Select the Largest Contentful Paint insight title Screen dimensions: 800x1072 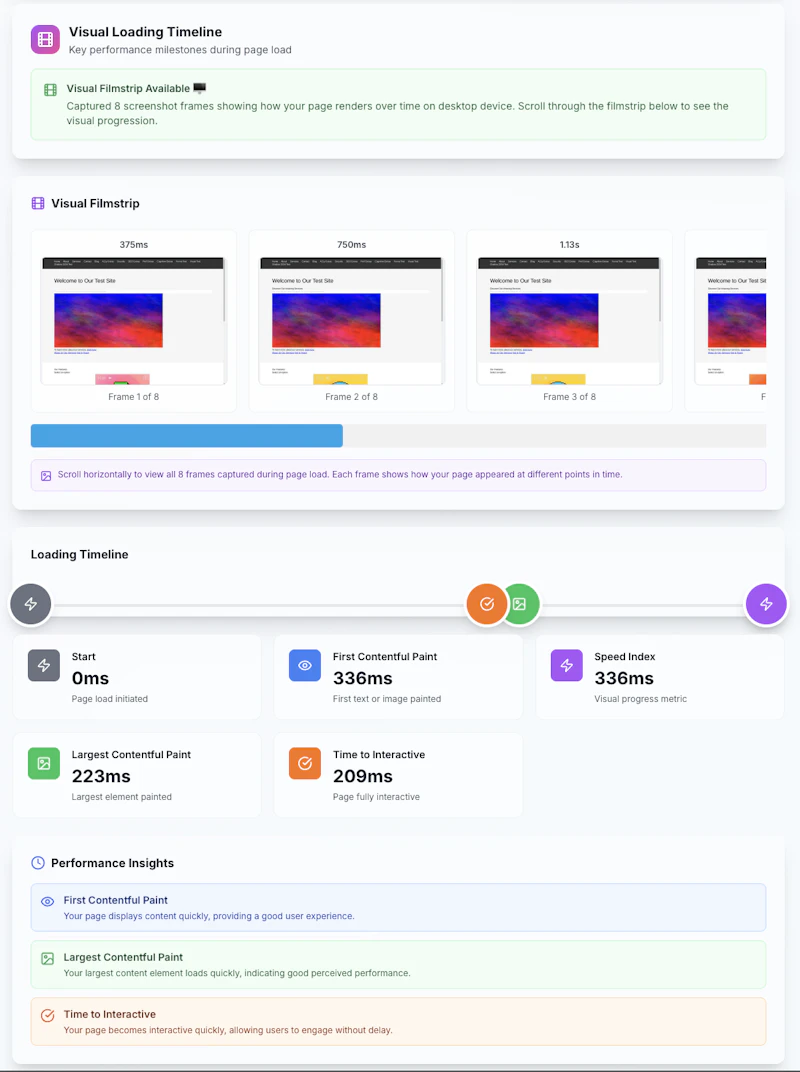(123, 957)
